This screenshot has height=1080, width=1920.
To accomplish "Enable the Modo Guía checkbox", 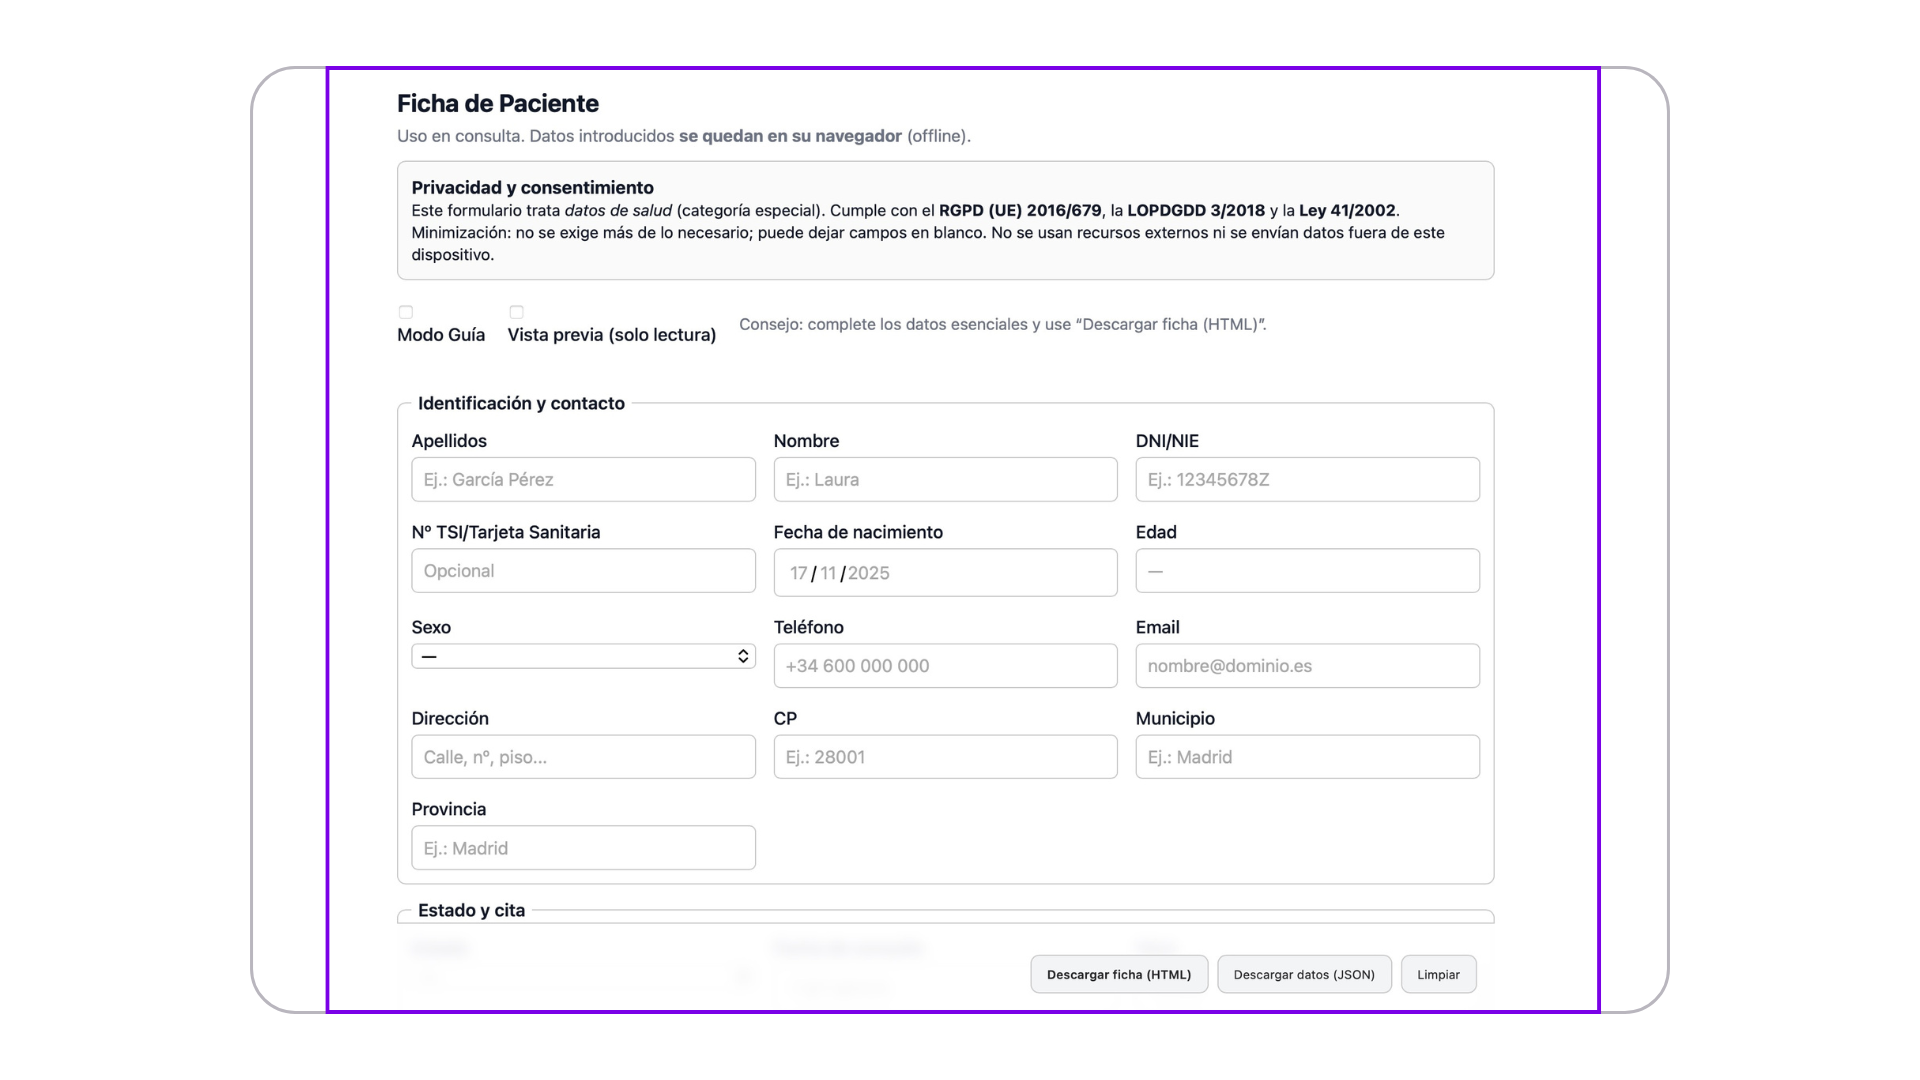I will point(406,312).
